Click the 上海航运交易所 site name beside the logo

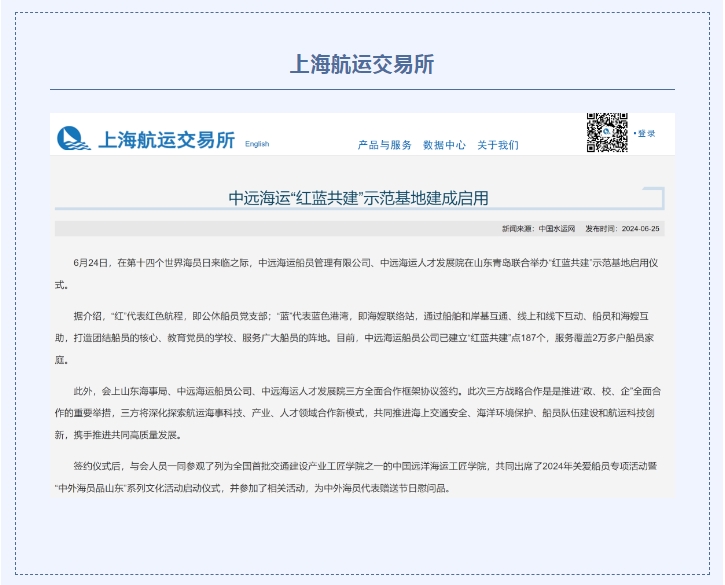point(165,140)
